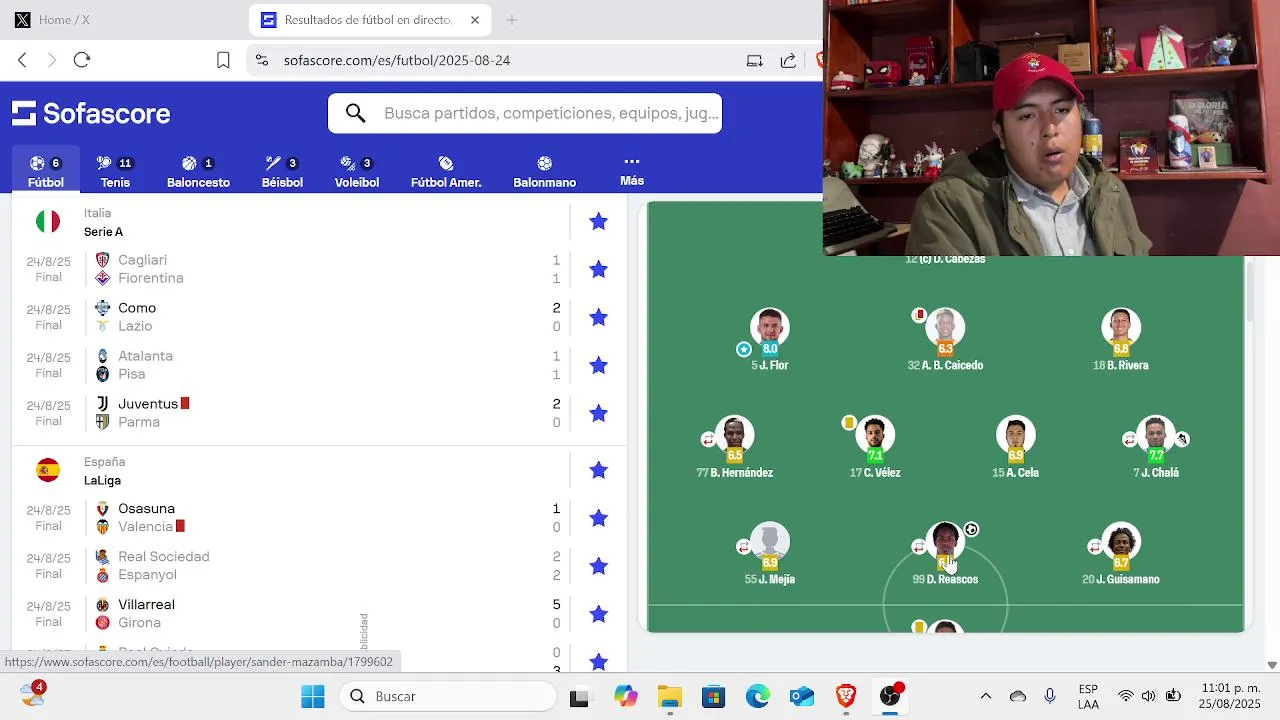Reload the Sofascore page
The image size is (1280, 720).
pos(82,60)
